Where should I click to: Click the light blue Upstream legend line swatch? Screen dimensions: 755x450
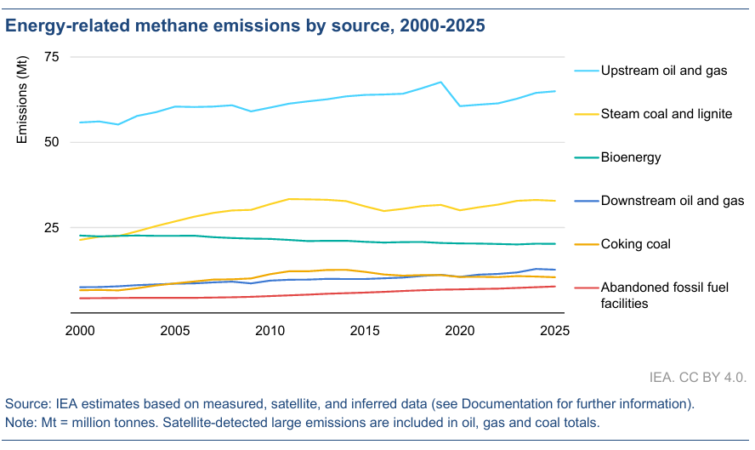(x=586, y=71)
